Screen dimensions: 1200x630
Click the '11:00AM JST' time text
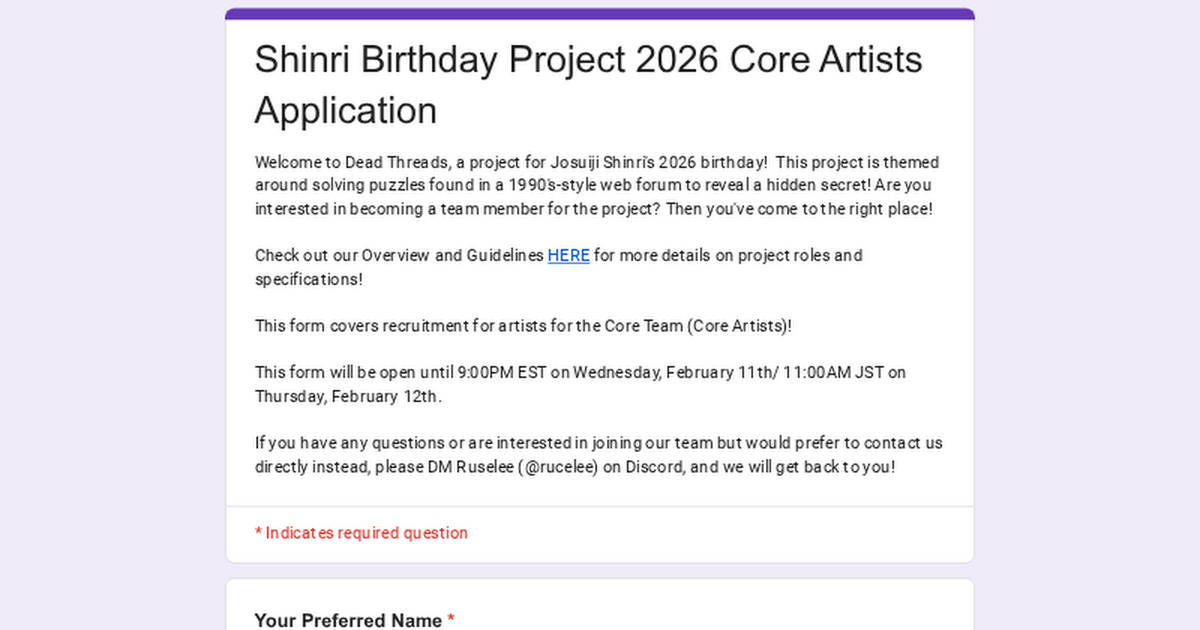click(833, 373)
